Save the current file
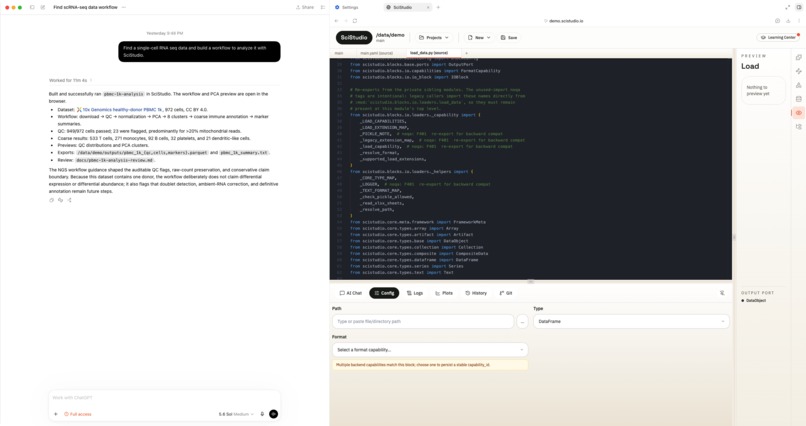 pyautogui.click(x=509, y=38)
